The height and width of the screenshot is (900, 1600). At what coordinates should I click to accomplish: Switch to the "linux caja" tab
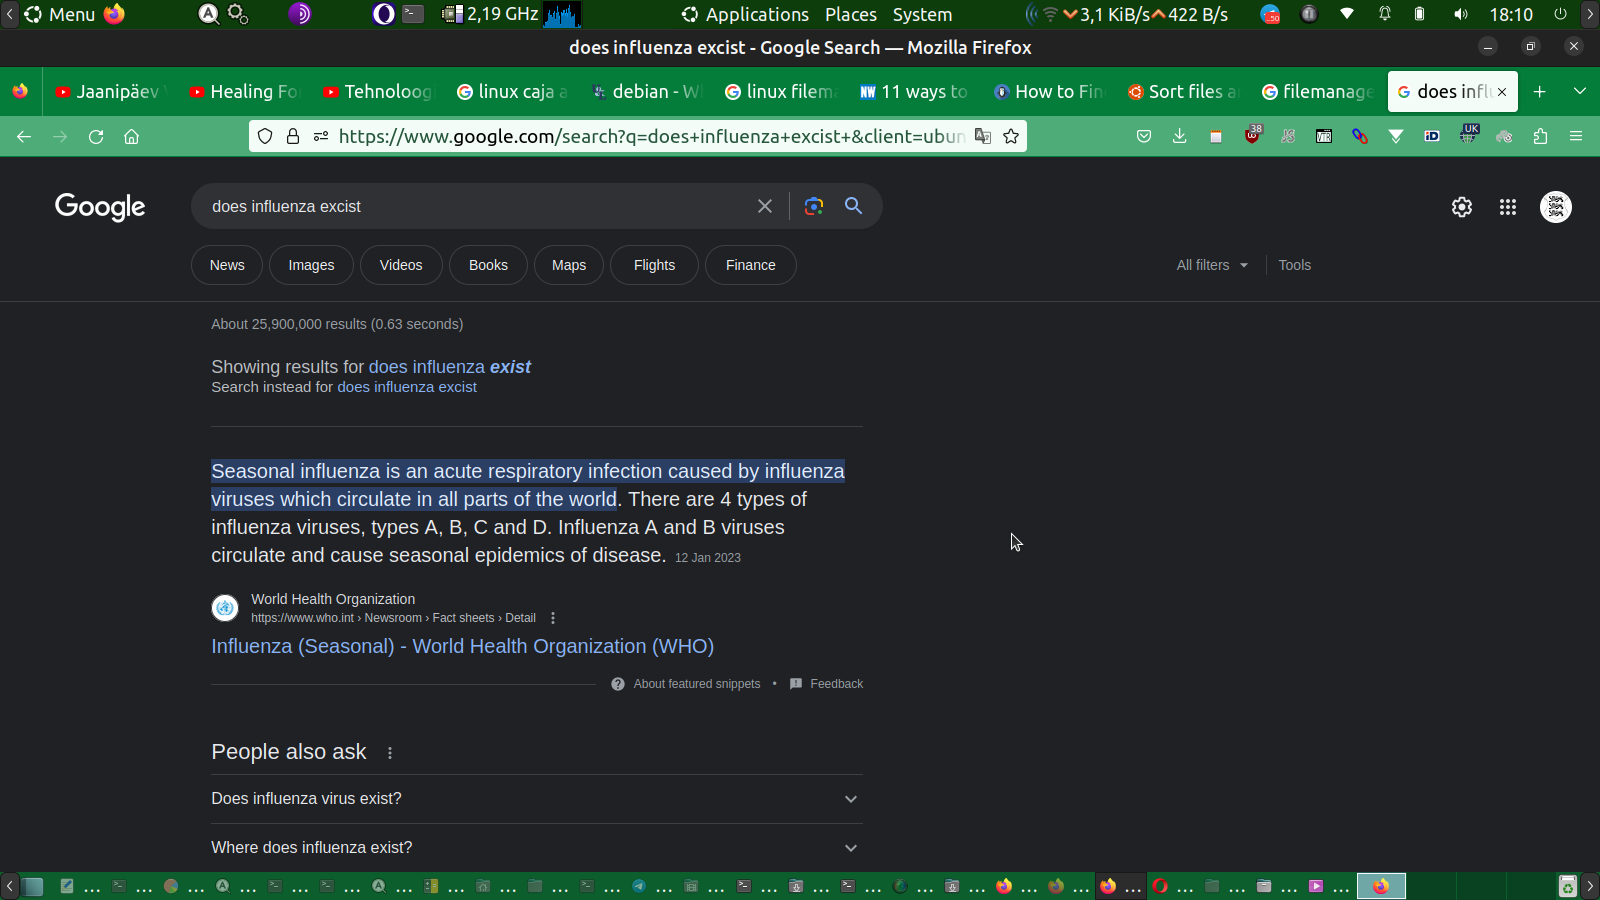point(512,91)
